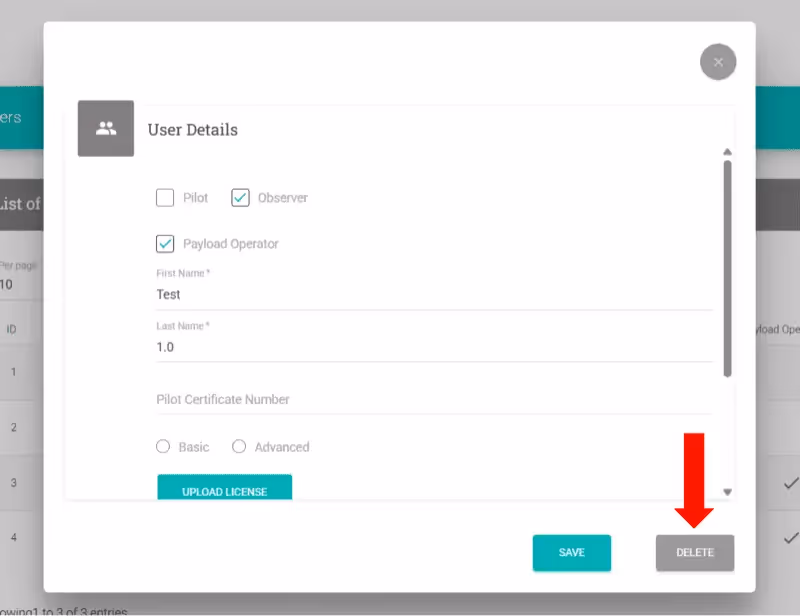Enable the Pilot checkbox
Screen dimensions: 800x616
point(165,198)
